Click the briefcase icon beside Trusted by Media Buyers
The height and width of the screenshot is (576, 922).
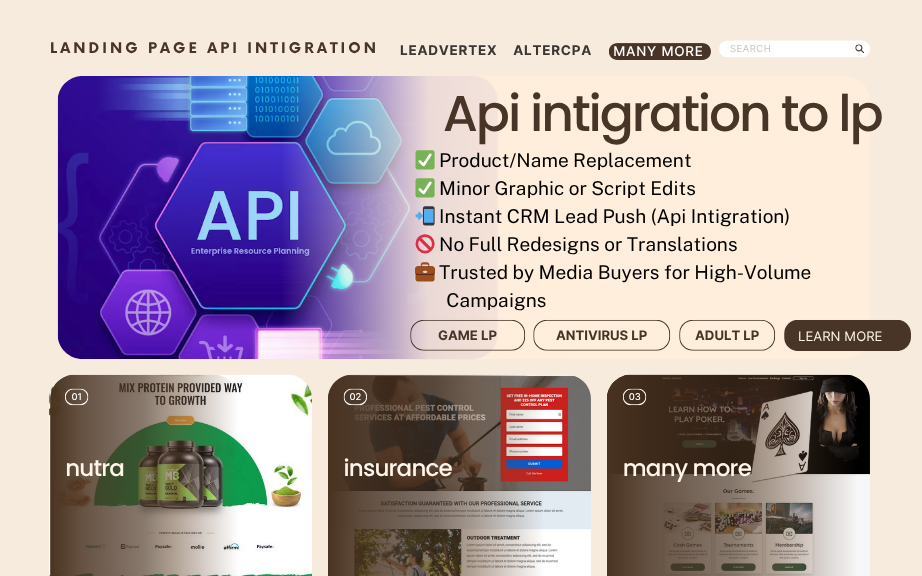425,272
